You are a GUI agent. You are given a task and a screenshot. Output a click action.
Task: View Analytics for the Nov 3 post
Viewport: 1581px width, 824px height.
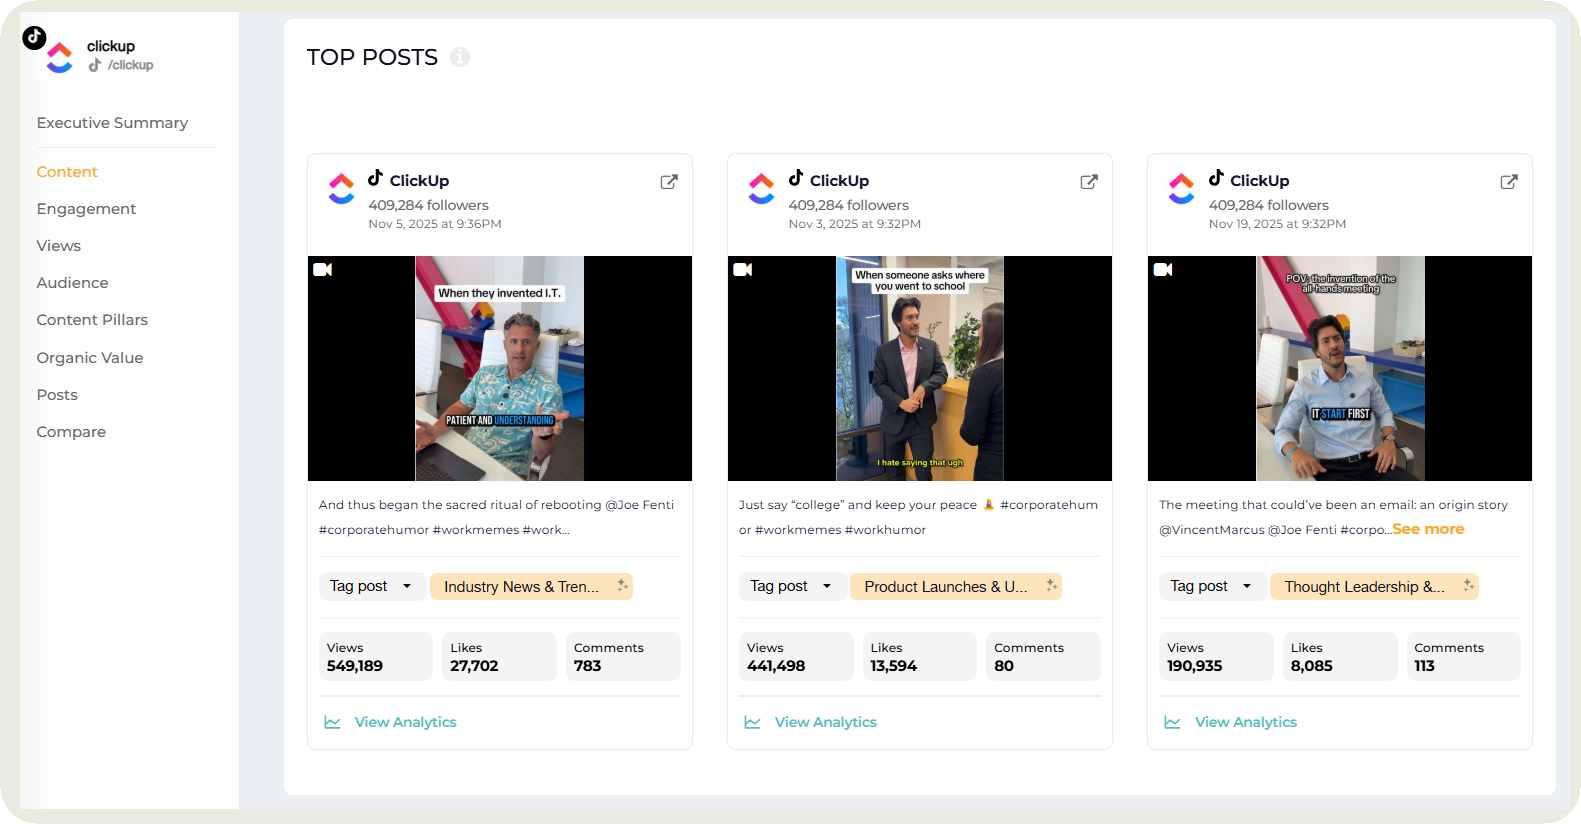click(825, 722)
